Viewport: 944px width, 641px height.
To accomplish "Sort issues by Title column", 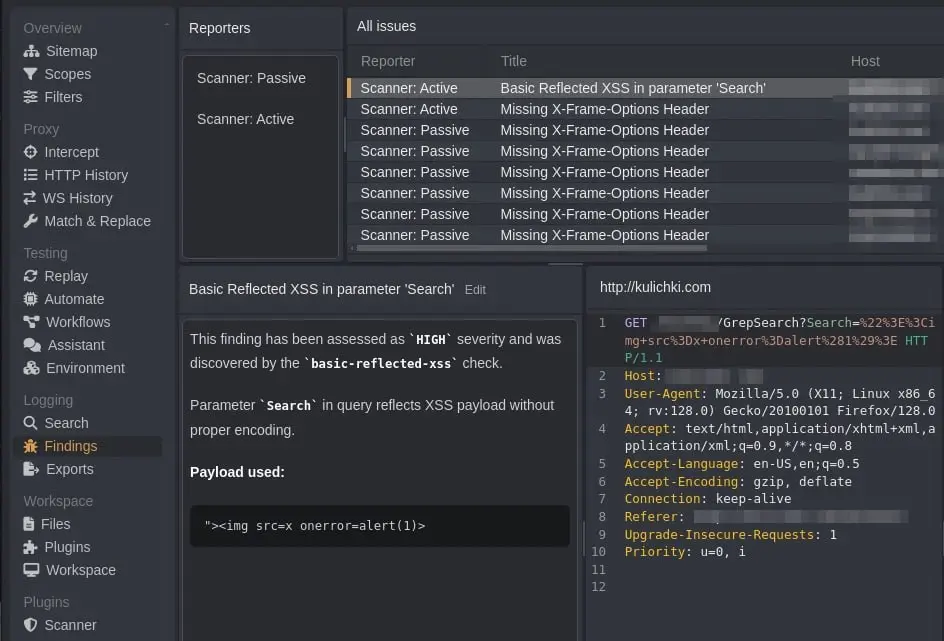I will (514, 61).
